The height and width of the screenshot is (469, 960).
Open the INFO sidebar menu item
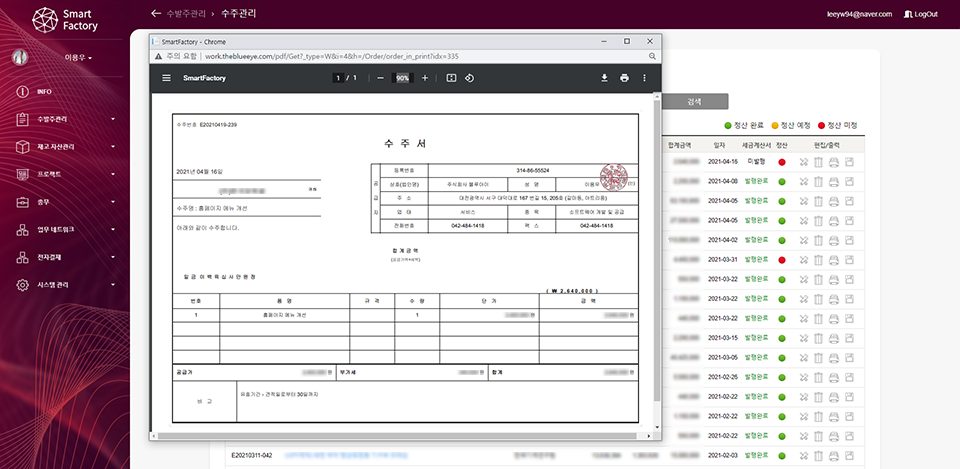tap(45, 92)
